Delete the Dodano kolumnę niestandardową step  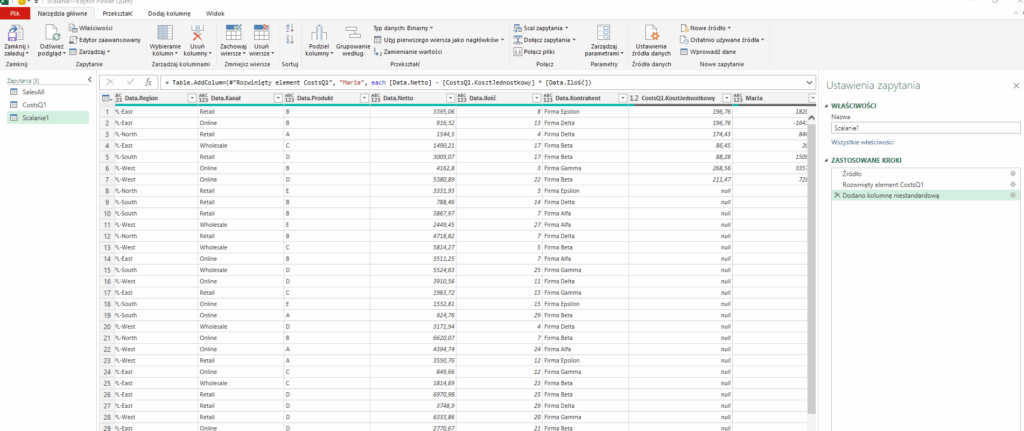[837, 195]
